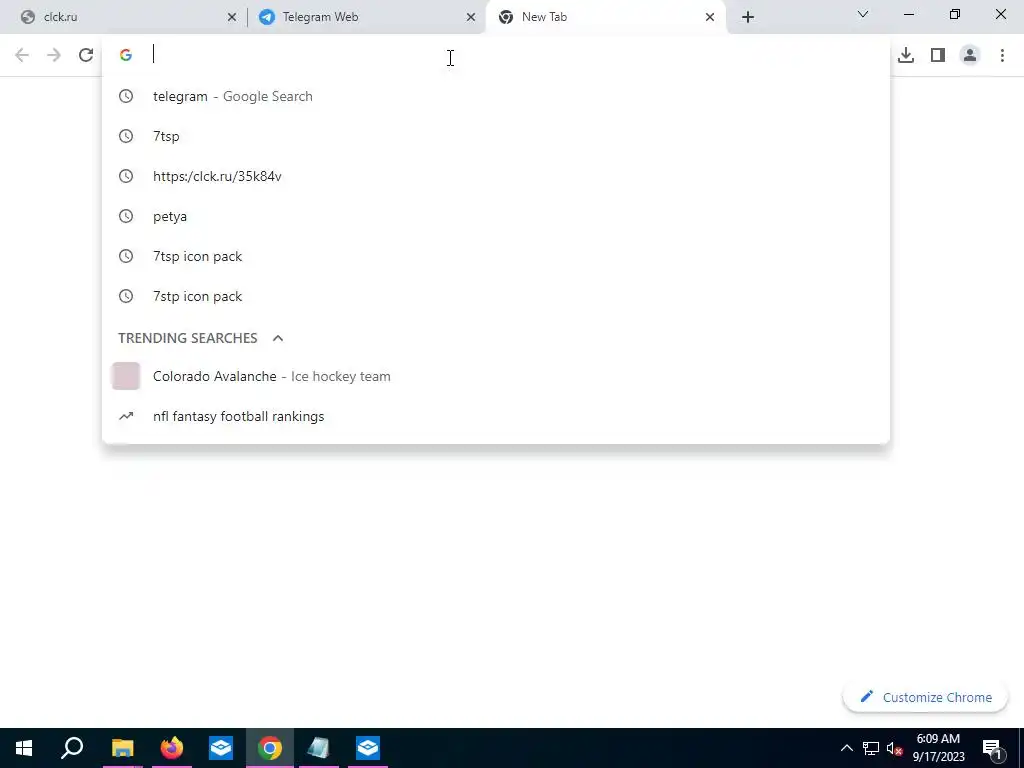Click clock icon beside telegram suggestion
This screenshot has width=1024, height=768.
tap(126, 97)
